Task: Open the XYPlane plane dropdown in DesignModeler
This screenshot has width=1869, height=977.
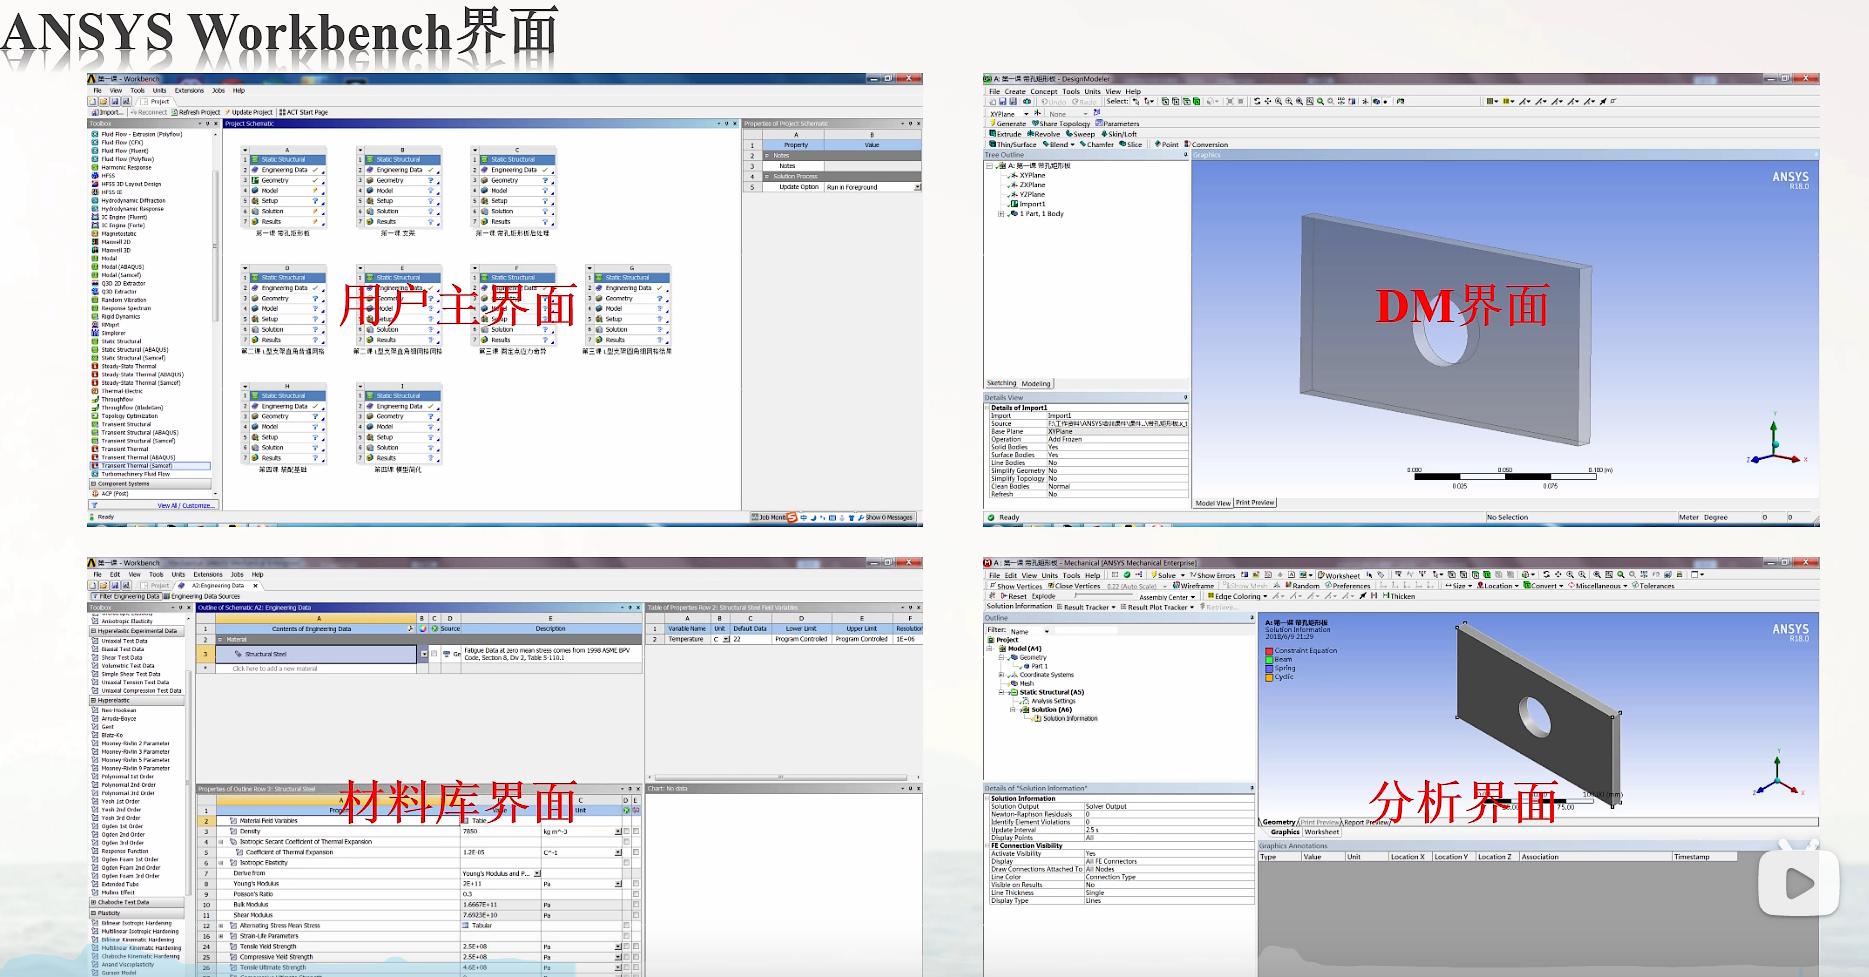Action: pyautogui.click(x=1026, y=114)
